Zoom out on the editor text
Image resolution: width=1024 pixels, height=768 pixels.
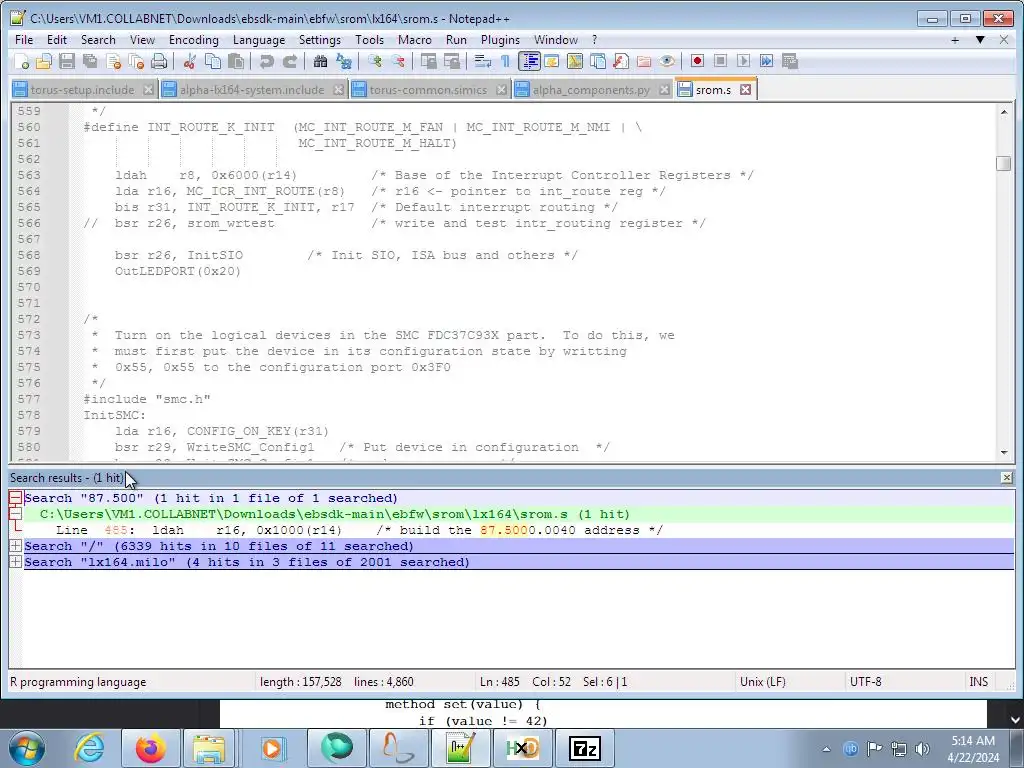click(397, 61)
